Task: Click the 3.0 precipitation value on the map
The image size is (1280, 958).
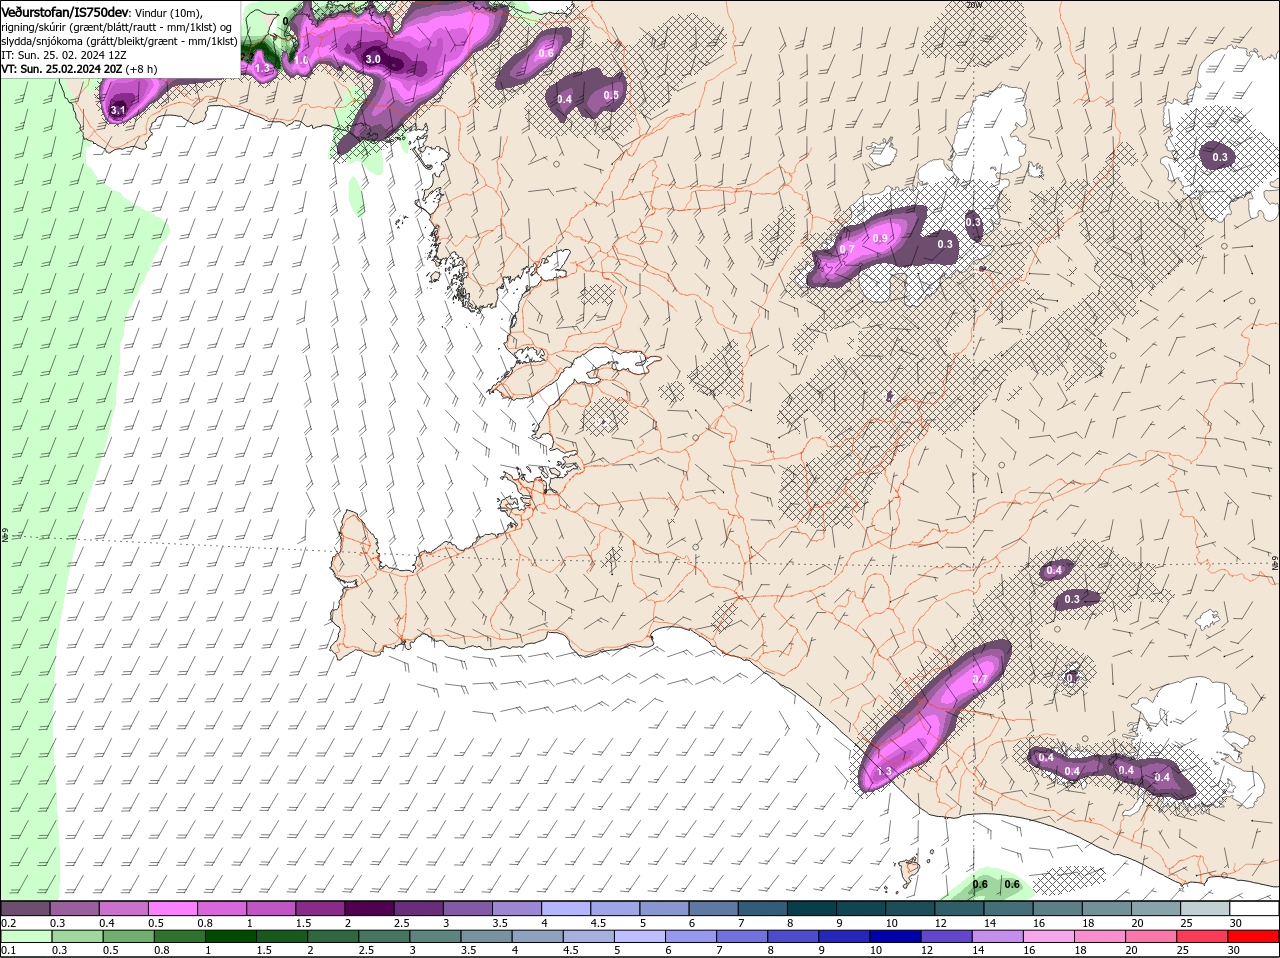Action: click(373, 59)
